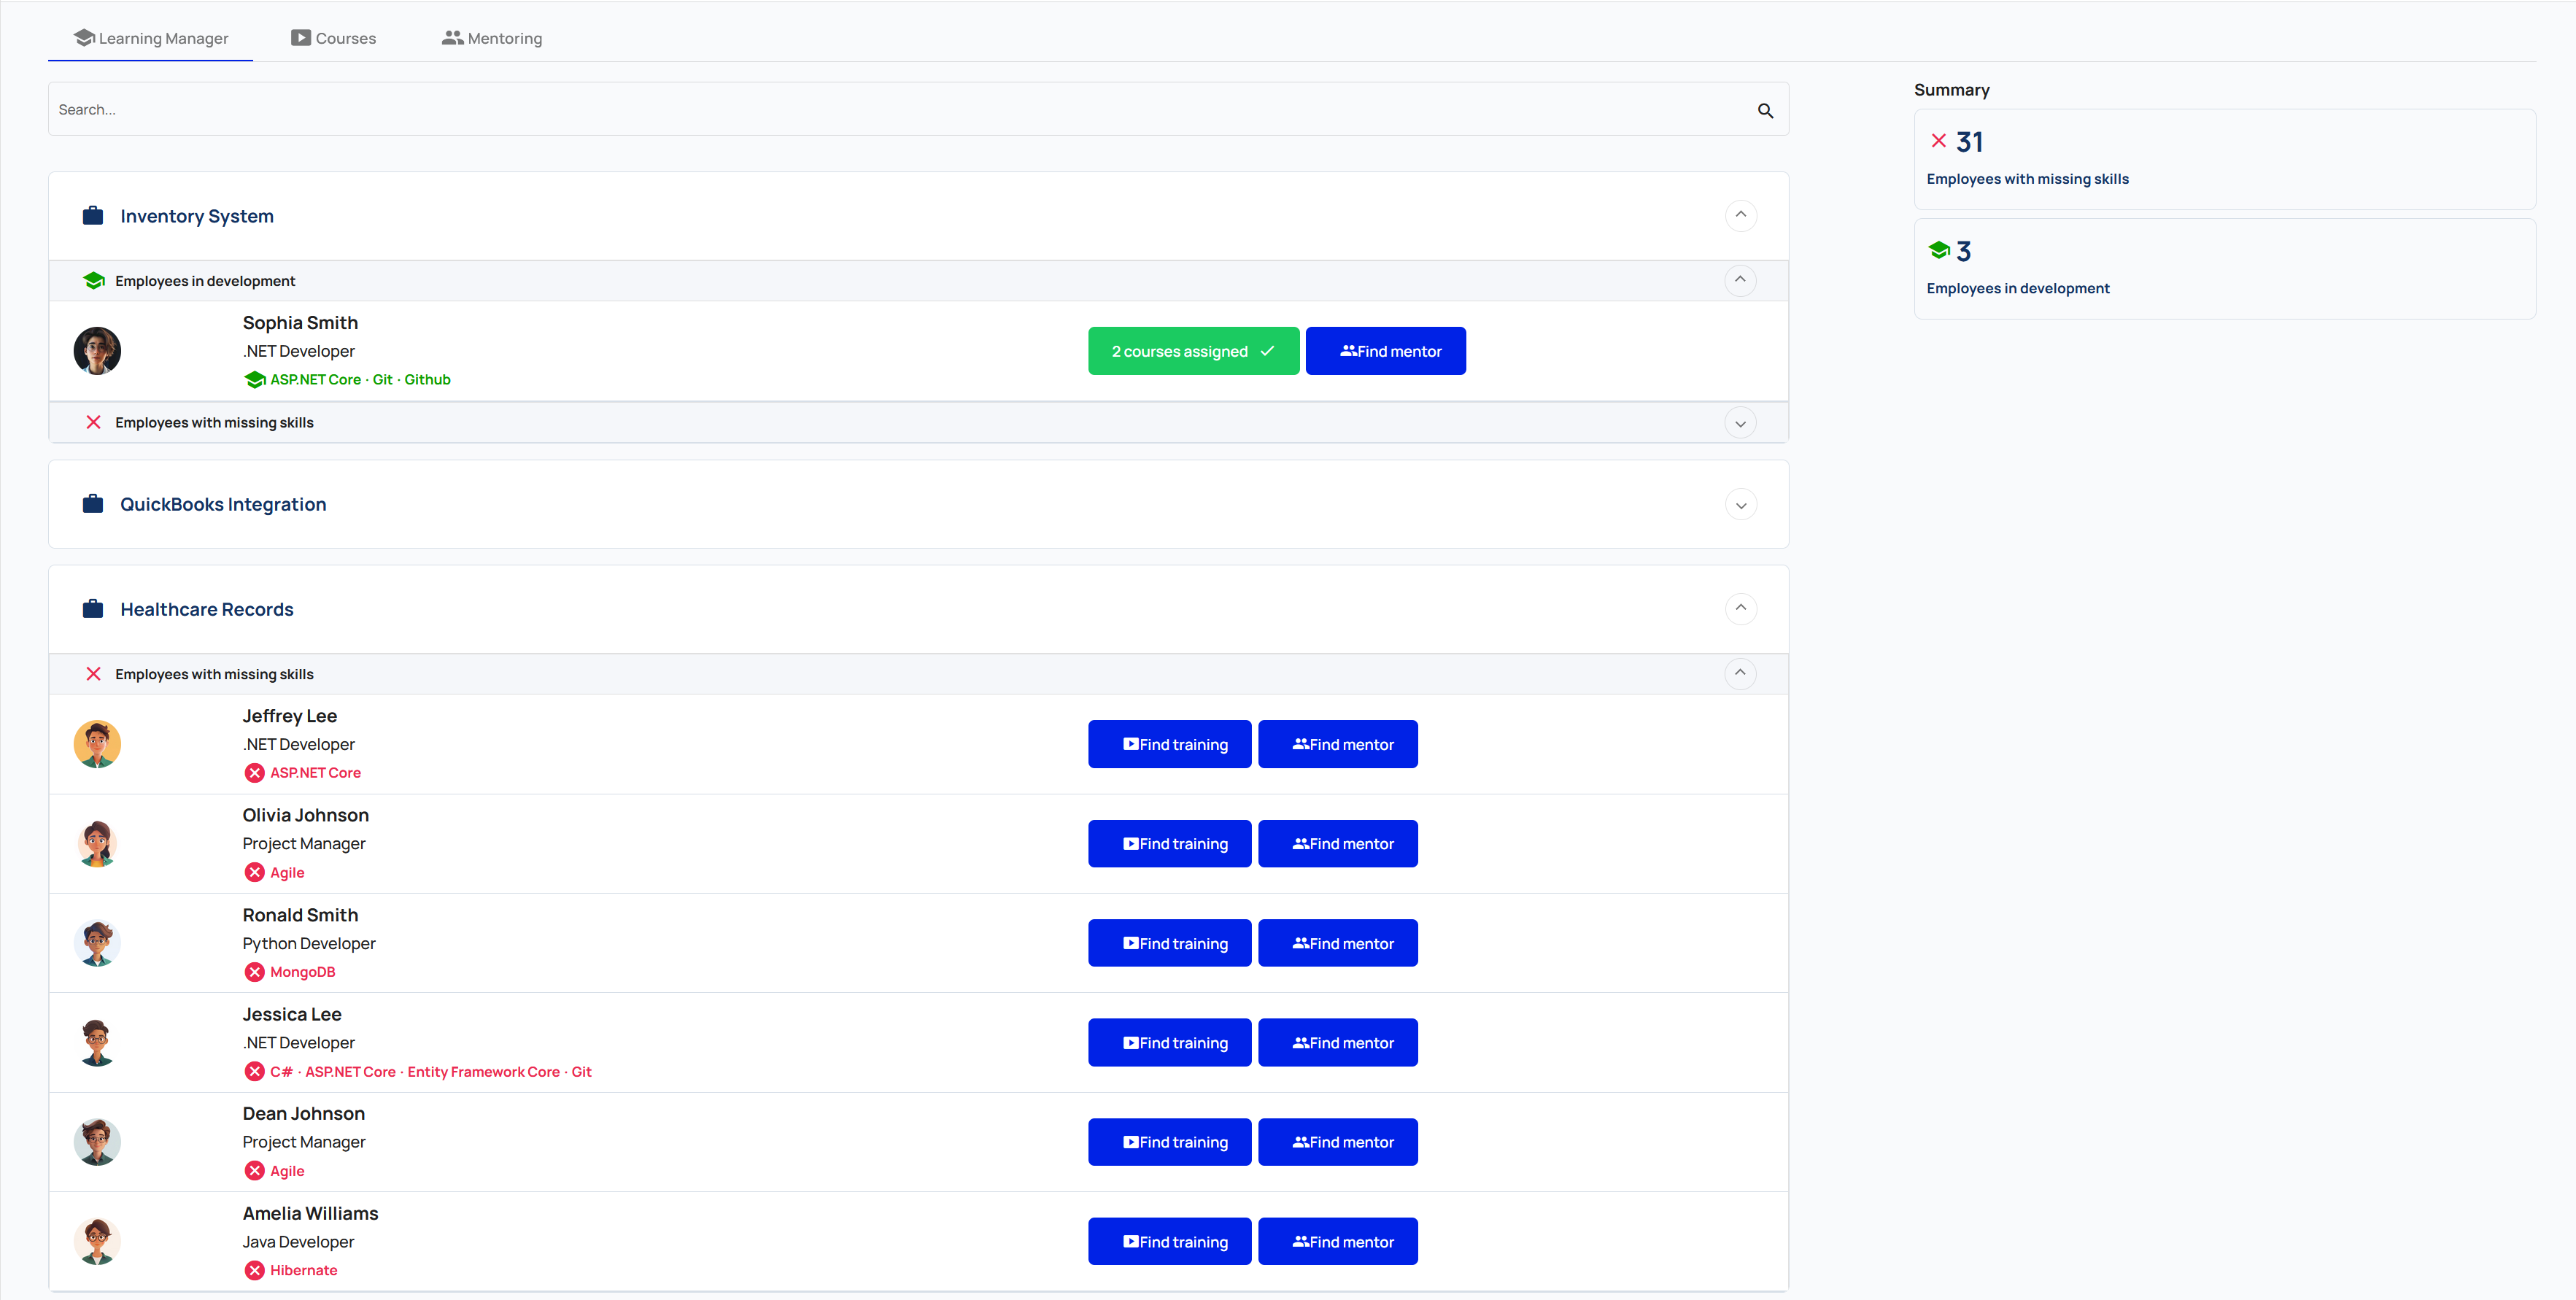
Task: Switch to the Mentoring tab
Action: 492,38
